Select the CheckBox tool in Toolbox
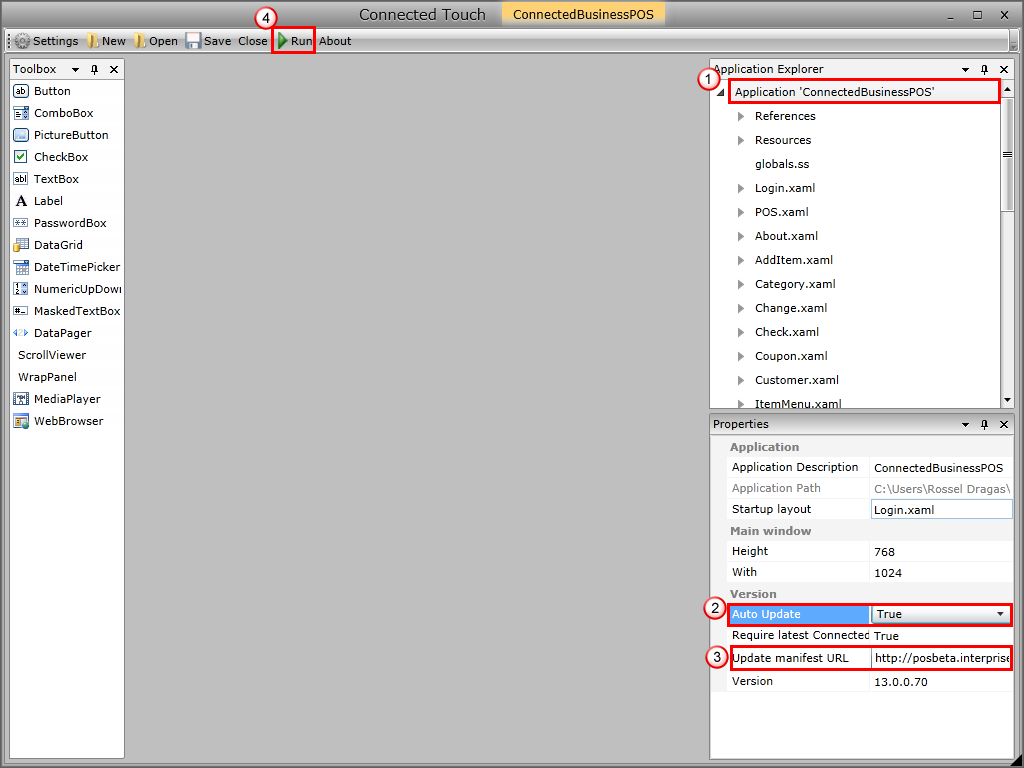 (x=61, y=157)
